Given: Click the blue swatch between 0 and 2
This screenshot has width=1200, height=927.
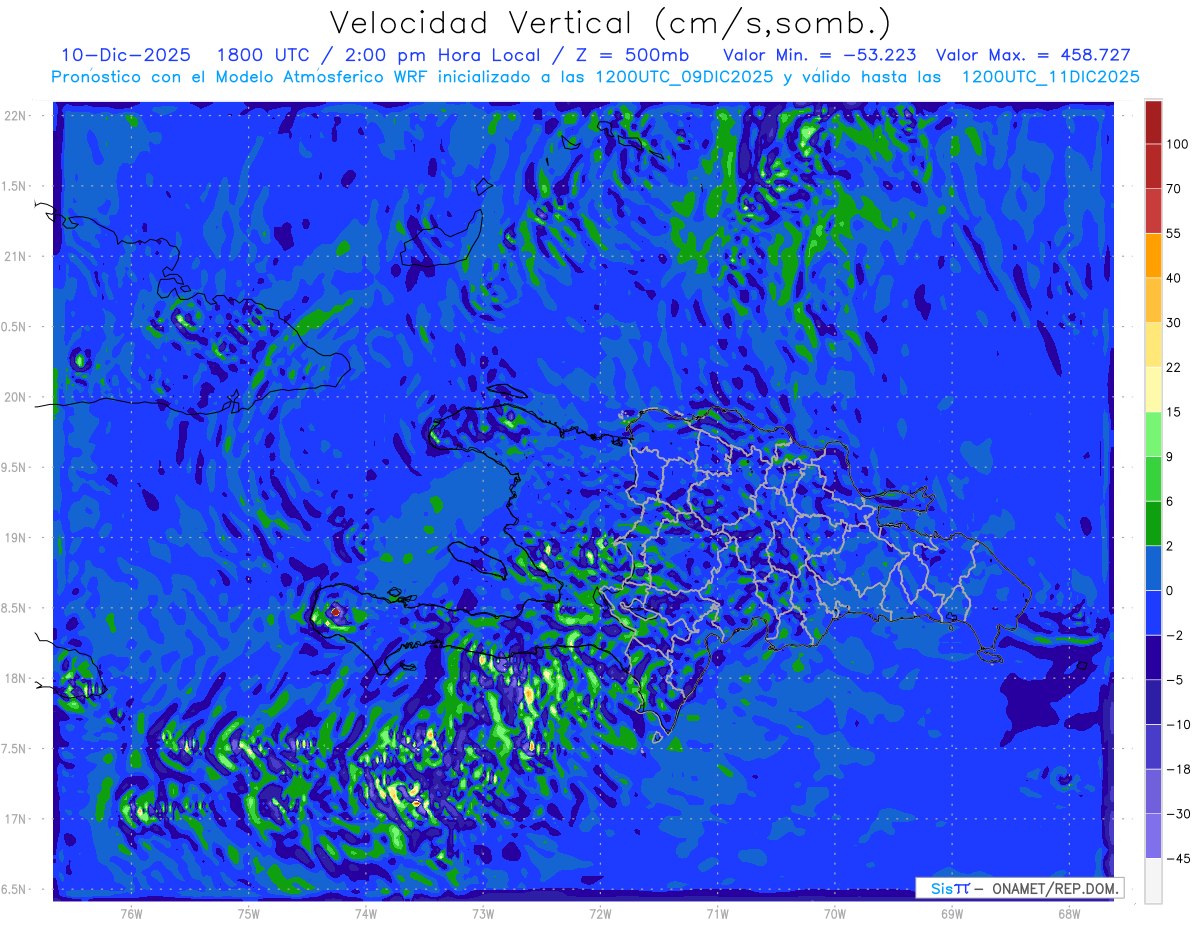Looking at the screenshot, I should (x=1153, y=568).
